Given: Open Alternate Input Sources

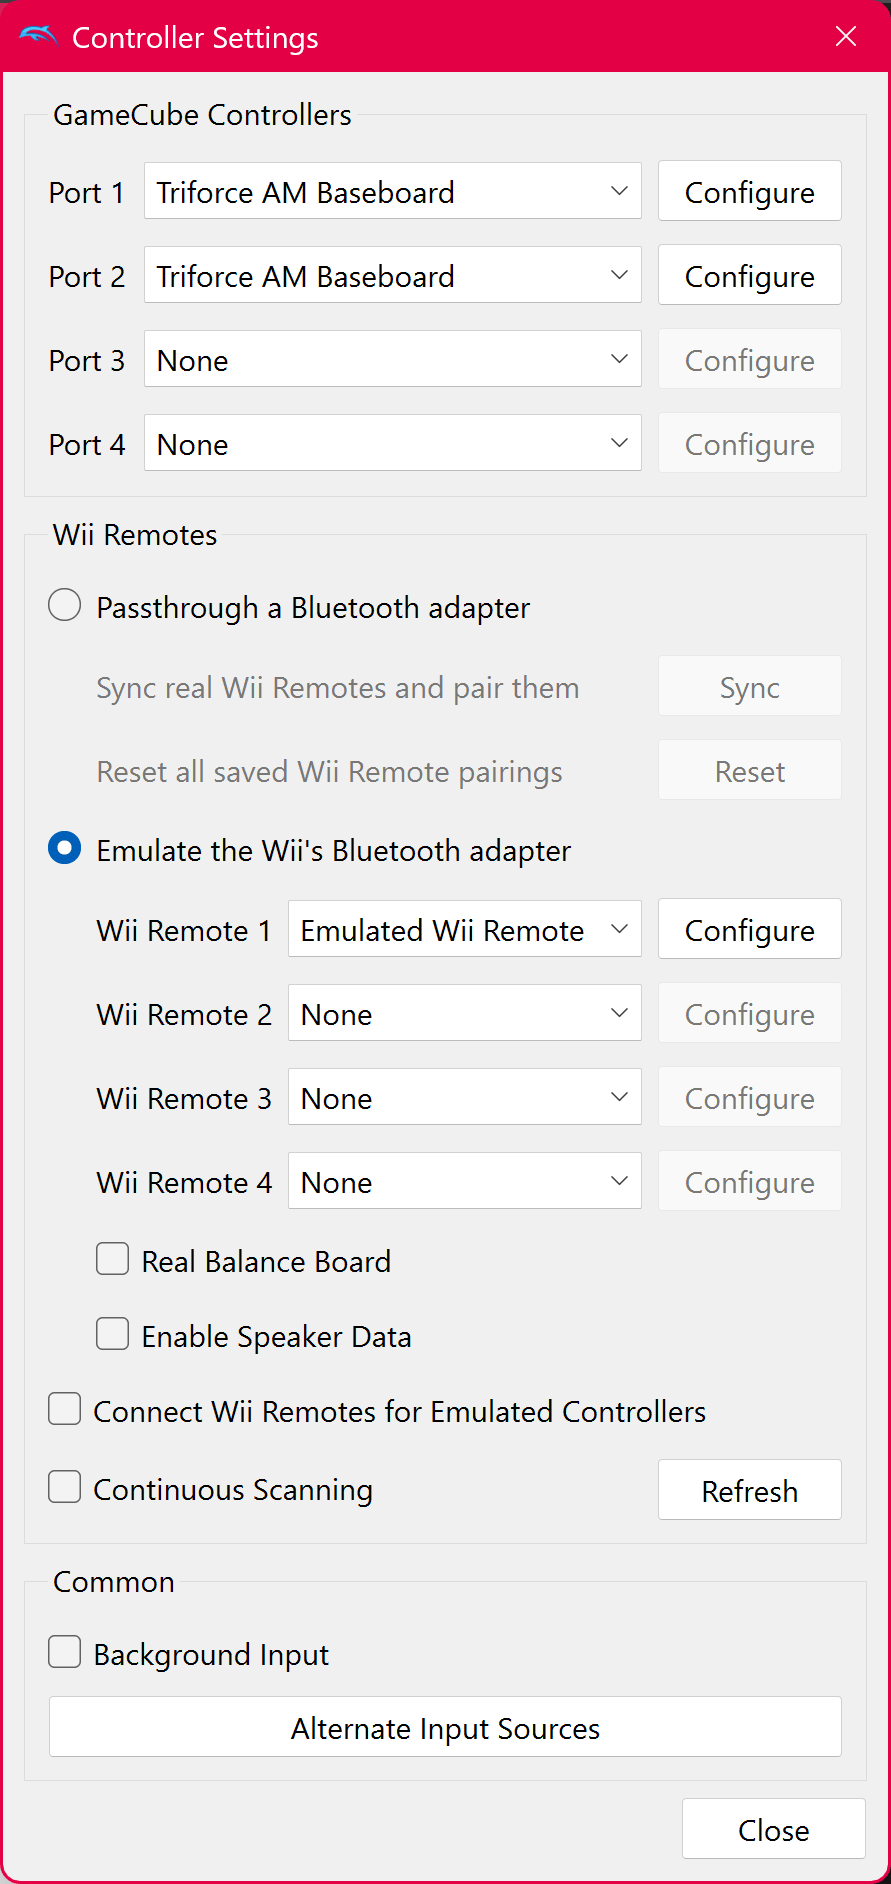Looking at the screenshot, I should point(445,1727).
